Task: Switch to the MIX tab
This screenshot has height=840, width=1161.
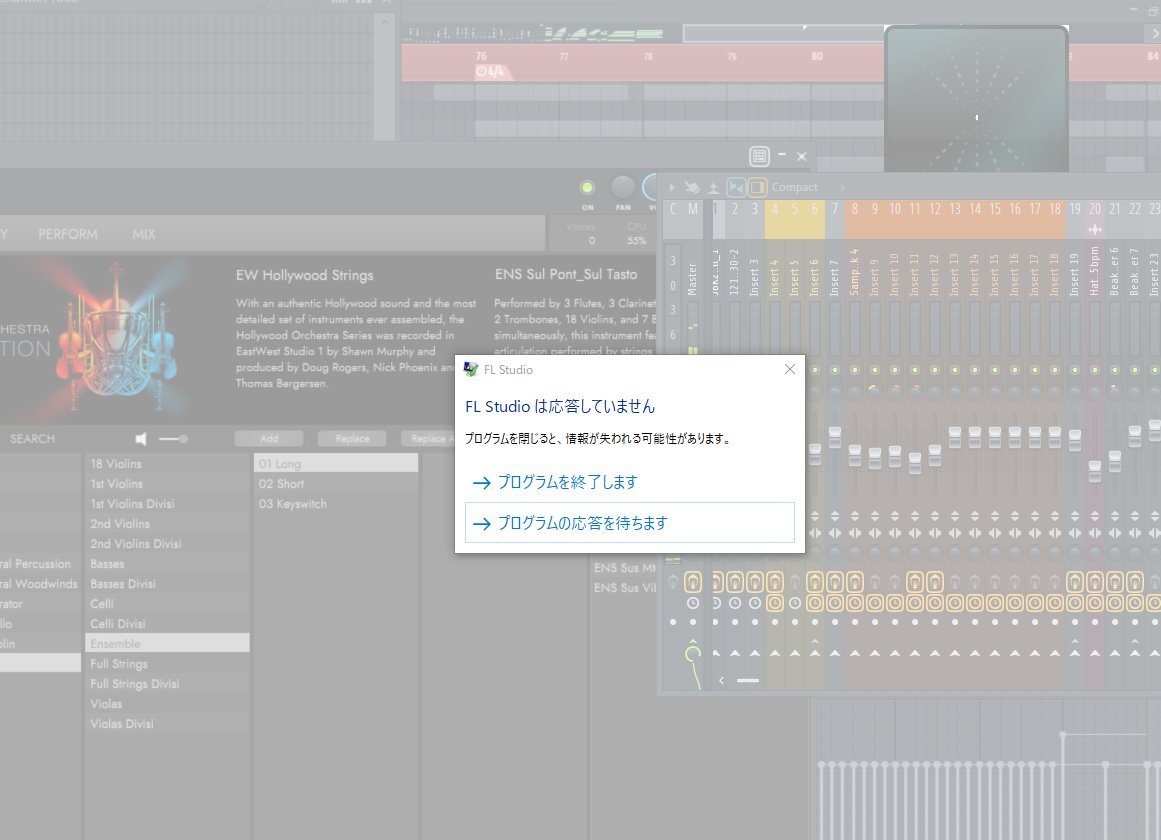Action: pos(144,234)
